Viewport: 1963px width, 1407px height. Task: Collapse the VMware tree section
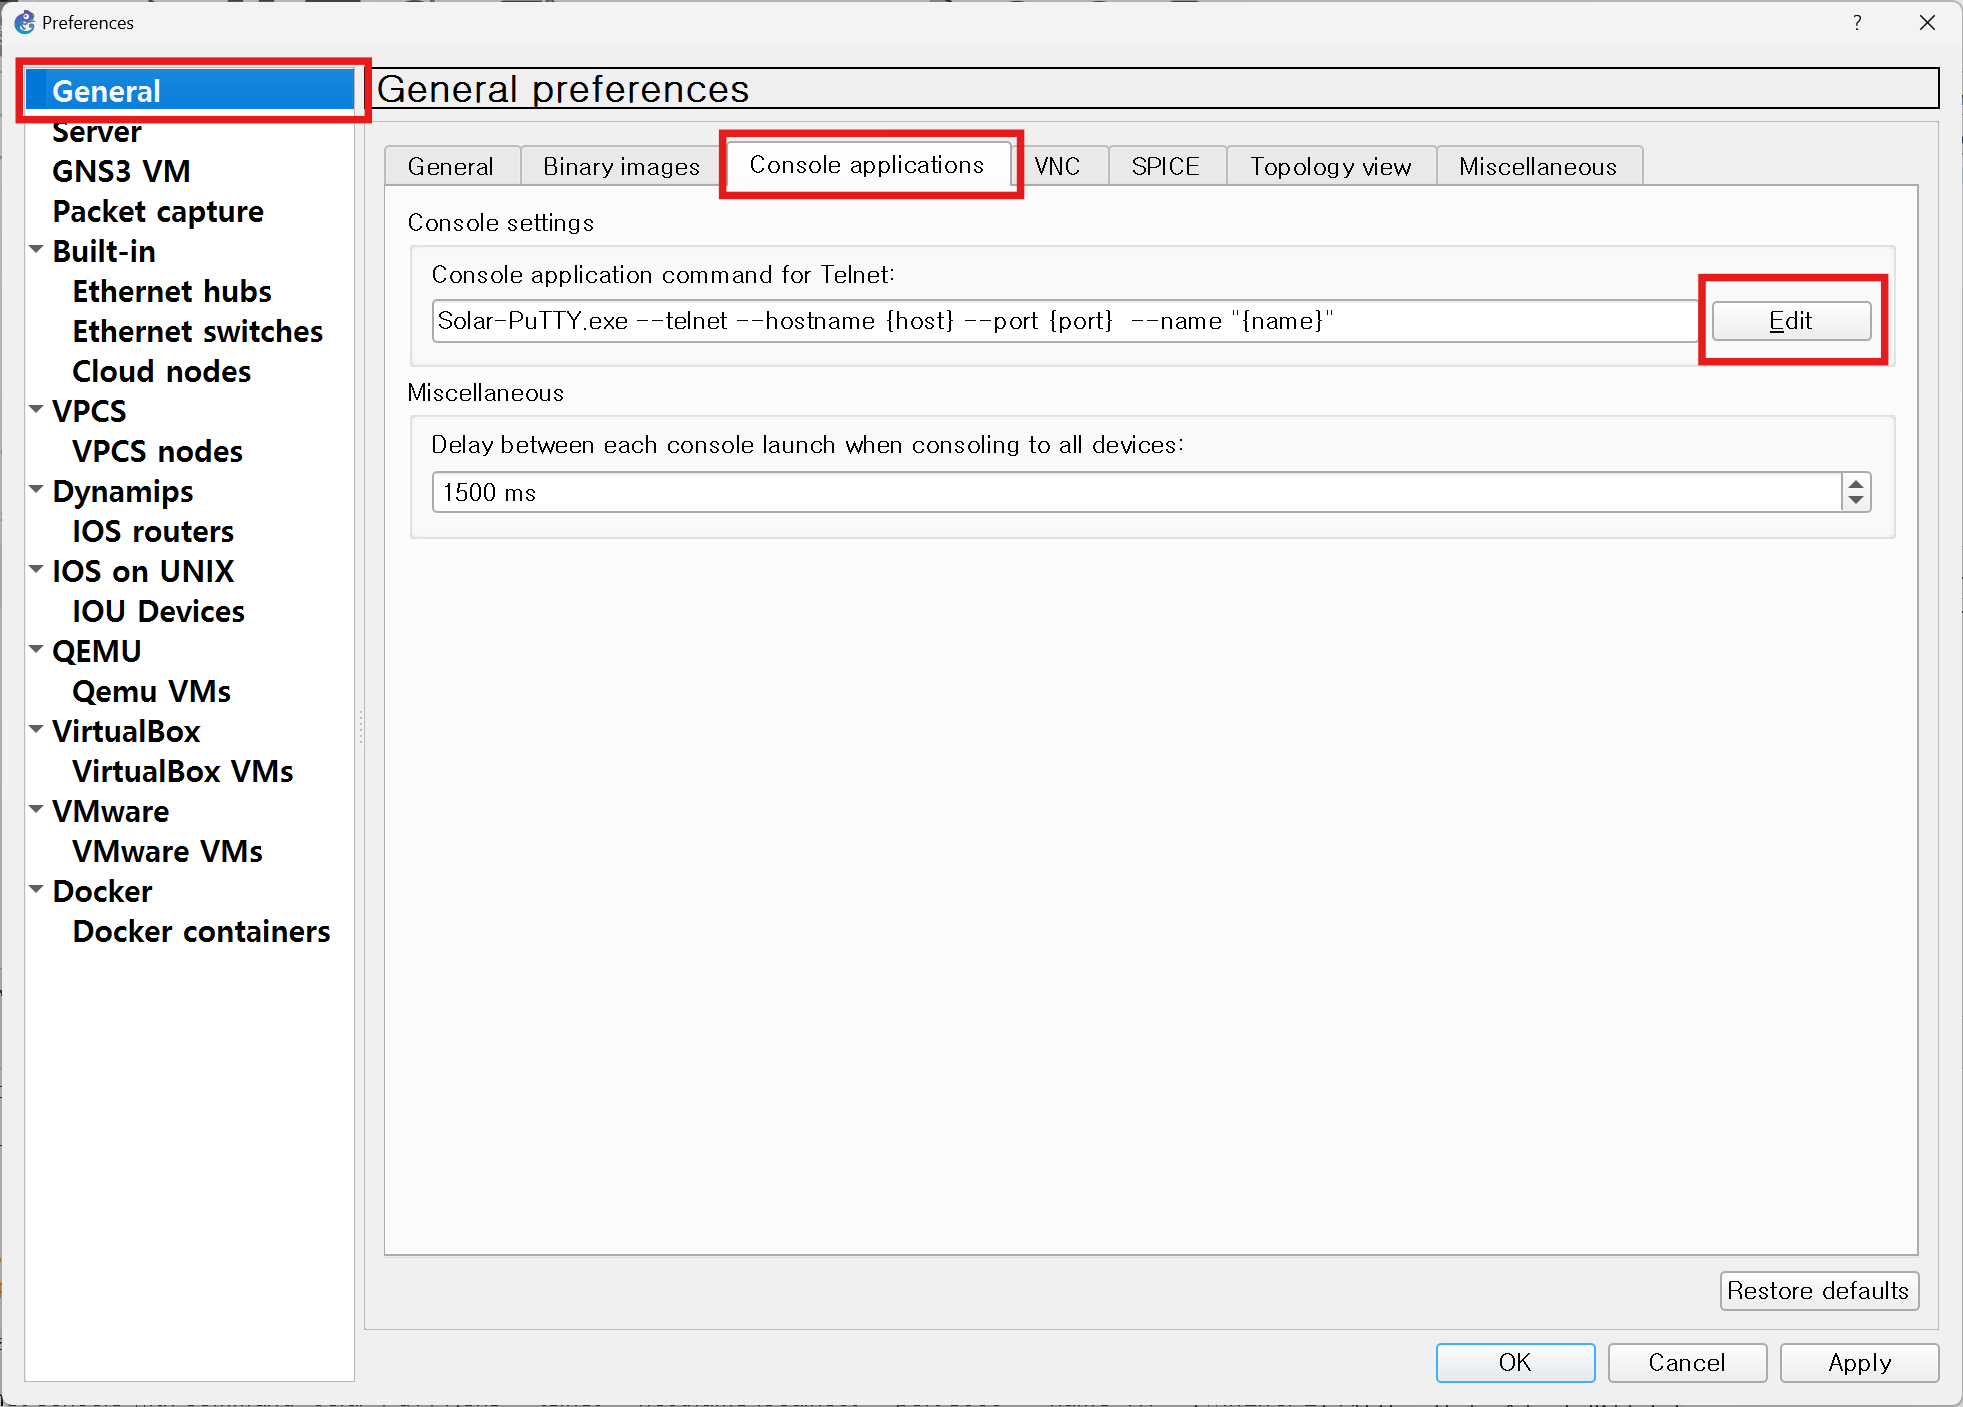[37, 809]
